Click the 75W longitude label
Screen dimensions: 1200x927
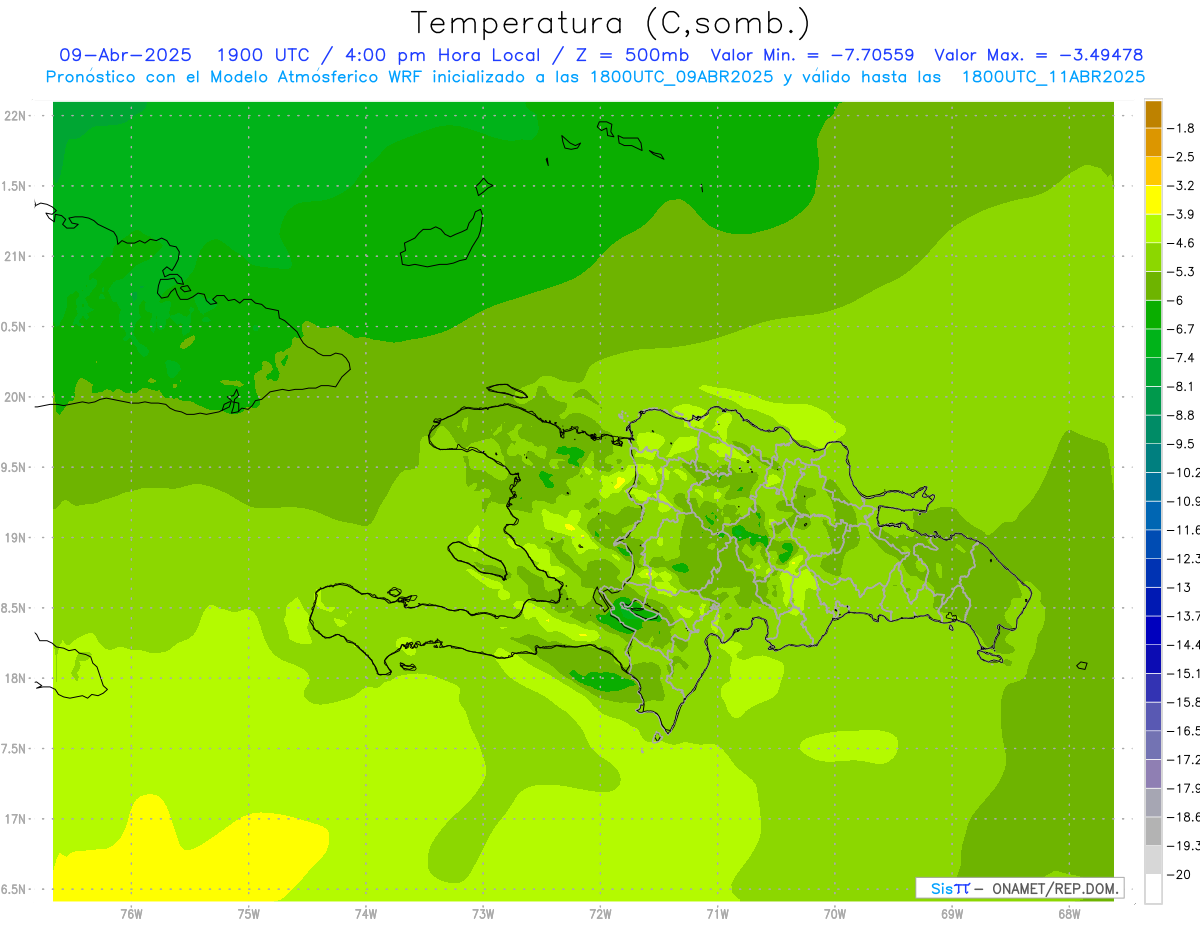[x=249, y=914]
